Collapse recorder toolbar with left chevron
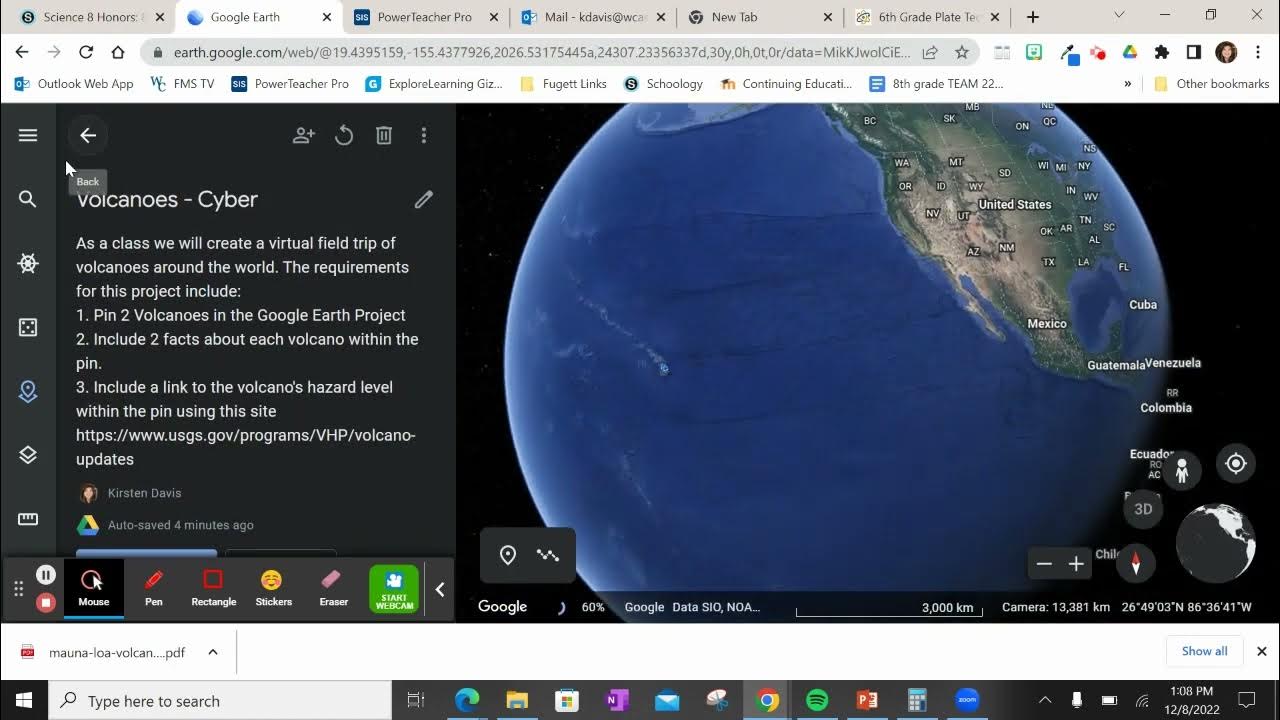1280x720 pixels. (440, 589)
